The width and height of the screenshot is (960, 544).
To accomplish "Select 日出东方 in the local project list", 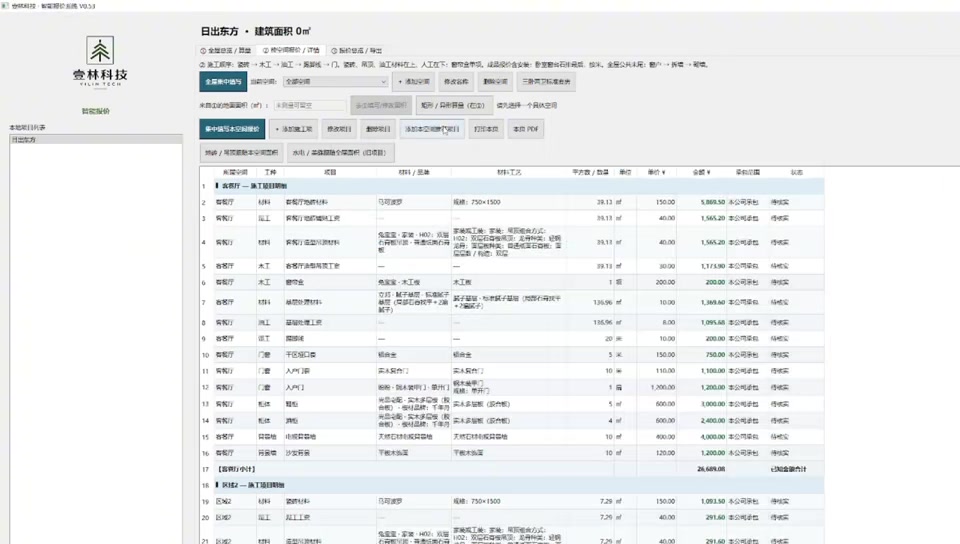I will (96, 140).
